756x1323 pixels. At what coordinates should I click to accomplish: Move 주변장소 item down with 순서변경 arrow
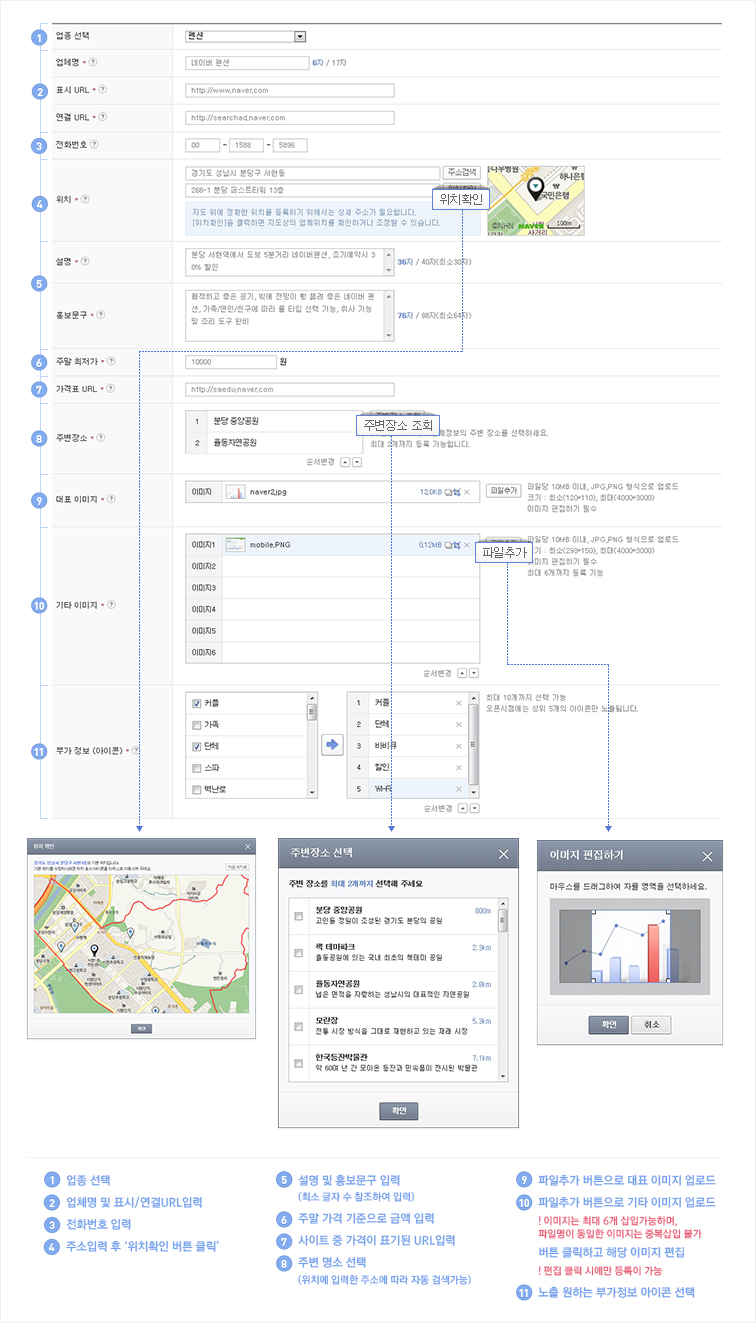click(357, 462)
